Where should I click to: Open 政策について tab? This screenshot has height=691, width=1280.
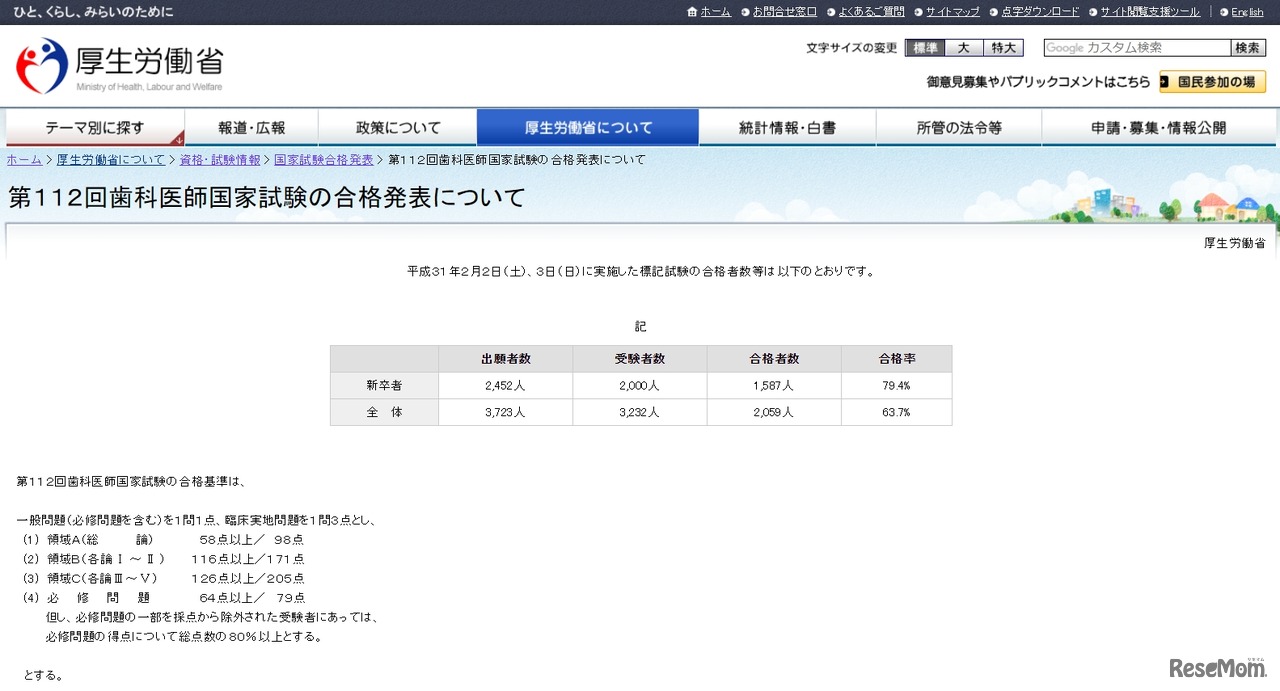coord(398,128)
